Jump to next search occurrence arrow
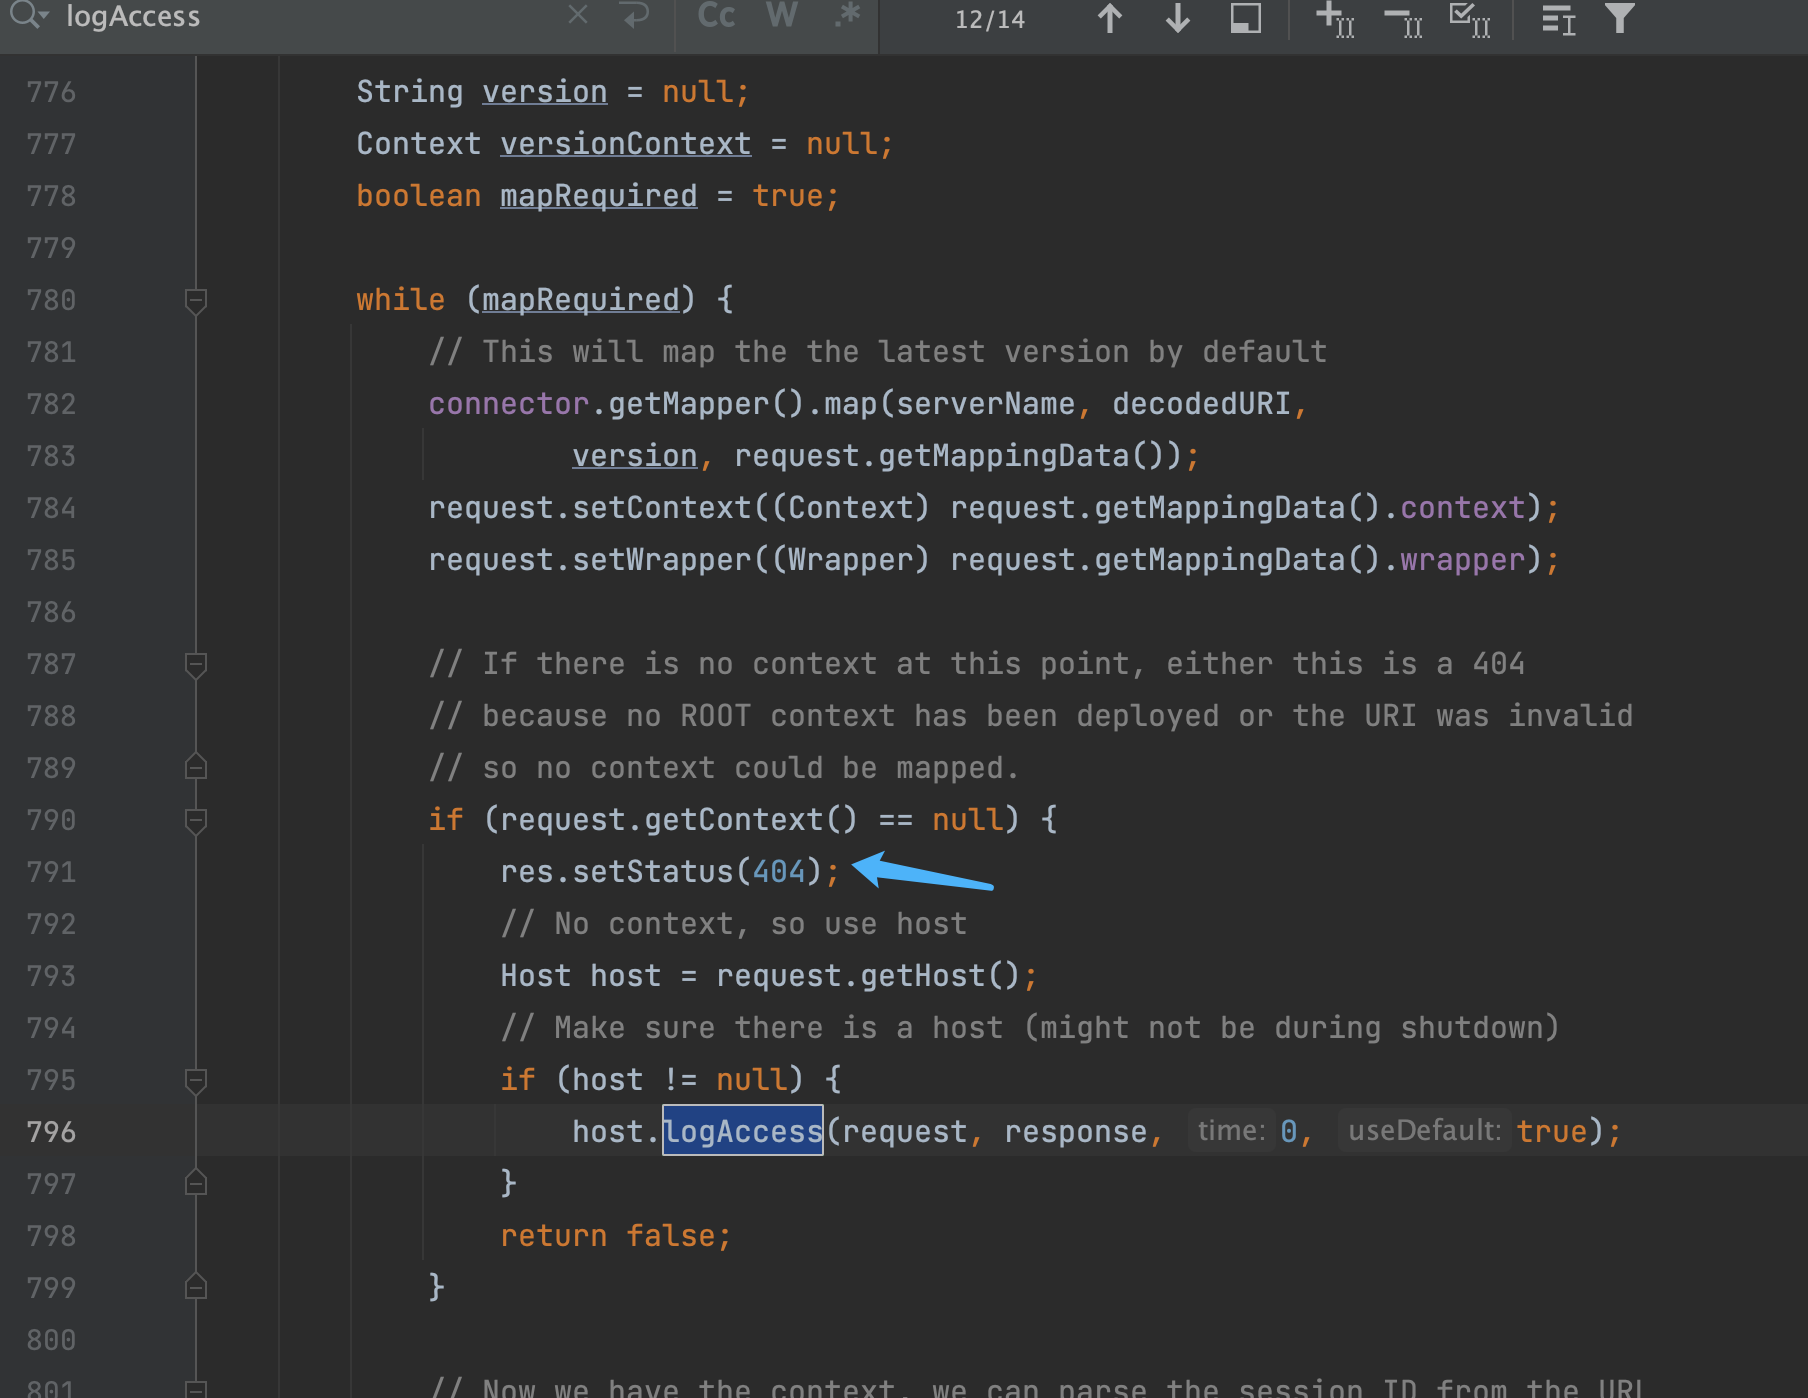This screenshot has height=1398, width=1808. 1178,18
